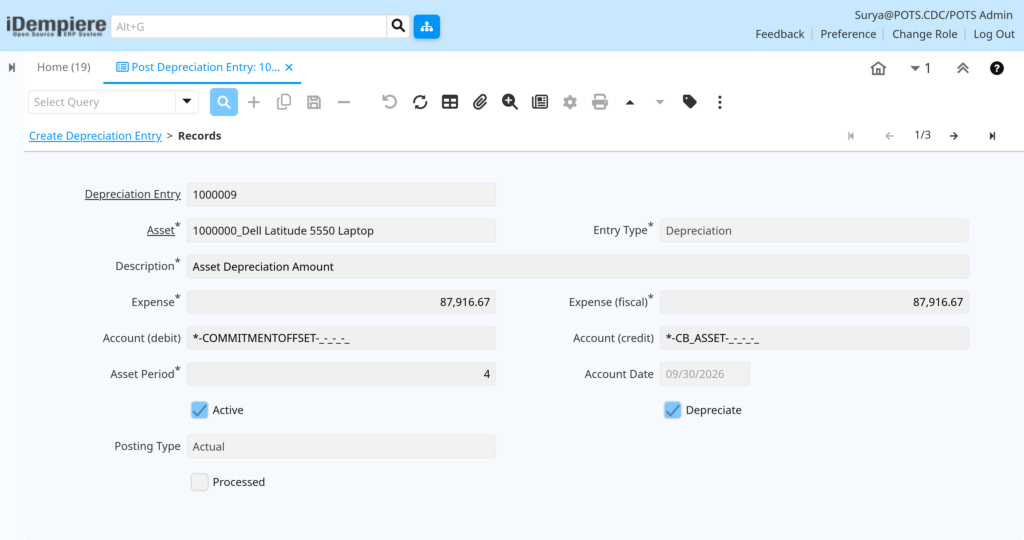The height and width of the screenshot is (540, 1024).
Task: Click the Delete record minus icon
Action: [344, 102]
